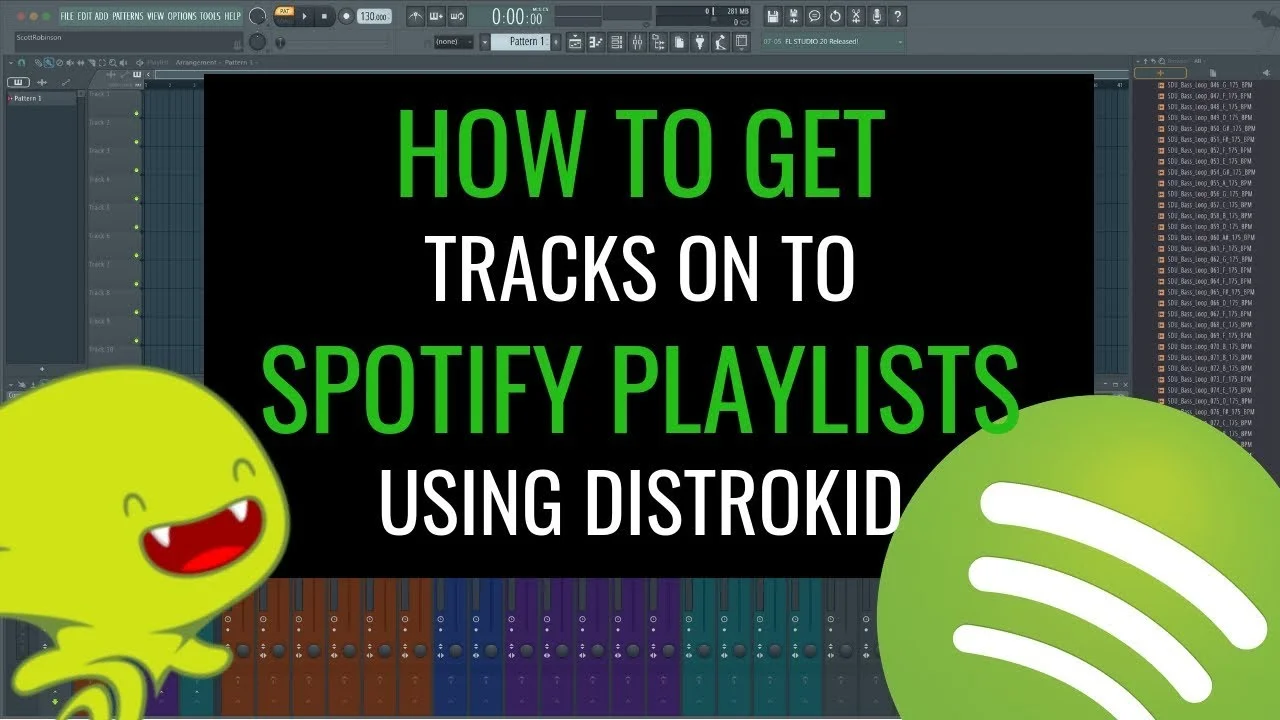1280x720 pixels.
Task: Click the microphone recording icon
Action: coord(877,17)
